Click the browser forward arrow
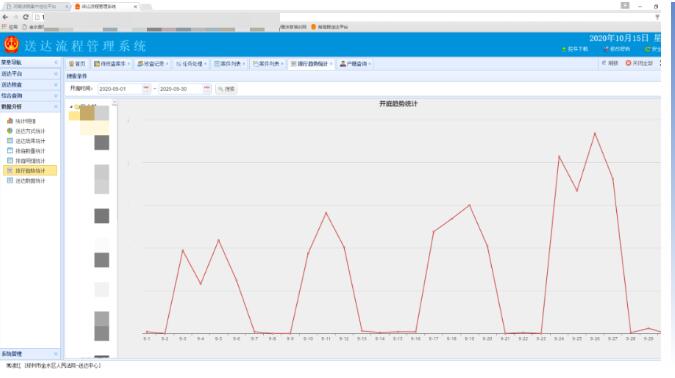675x378 pixels. pyautogui.click(x=15, y=17)
